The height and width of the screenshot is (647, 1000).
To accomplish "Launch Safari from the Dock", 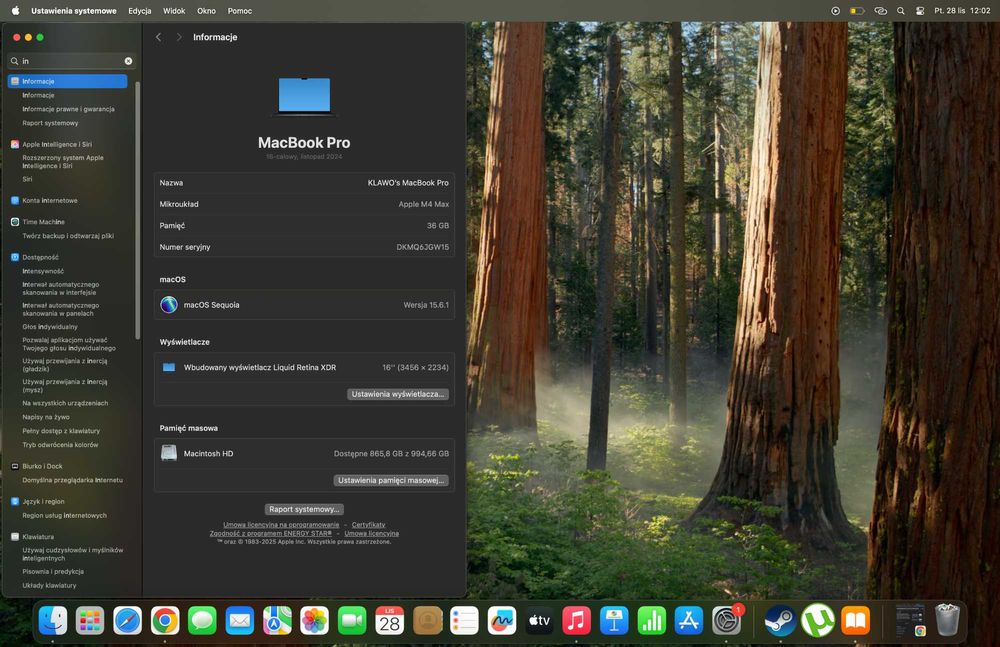I will pyautogui.click(x=128, y=620).
